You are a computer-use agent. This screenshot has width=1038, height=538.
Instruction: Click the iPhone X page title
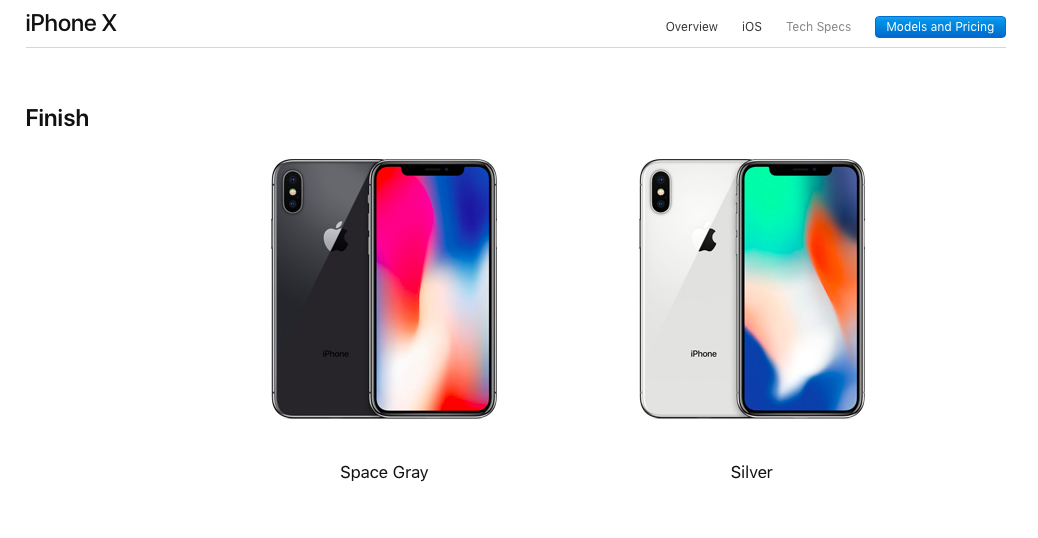point(71,23)
